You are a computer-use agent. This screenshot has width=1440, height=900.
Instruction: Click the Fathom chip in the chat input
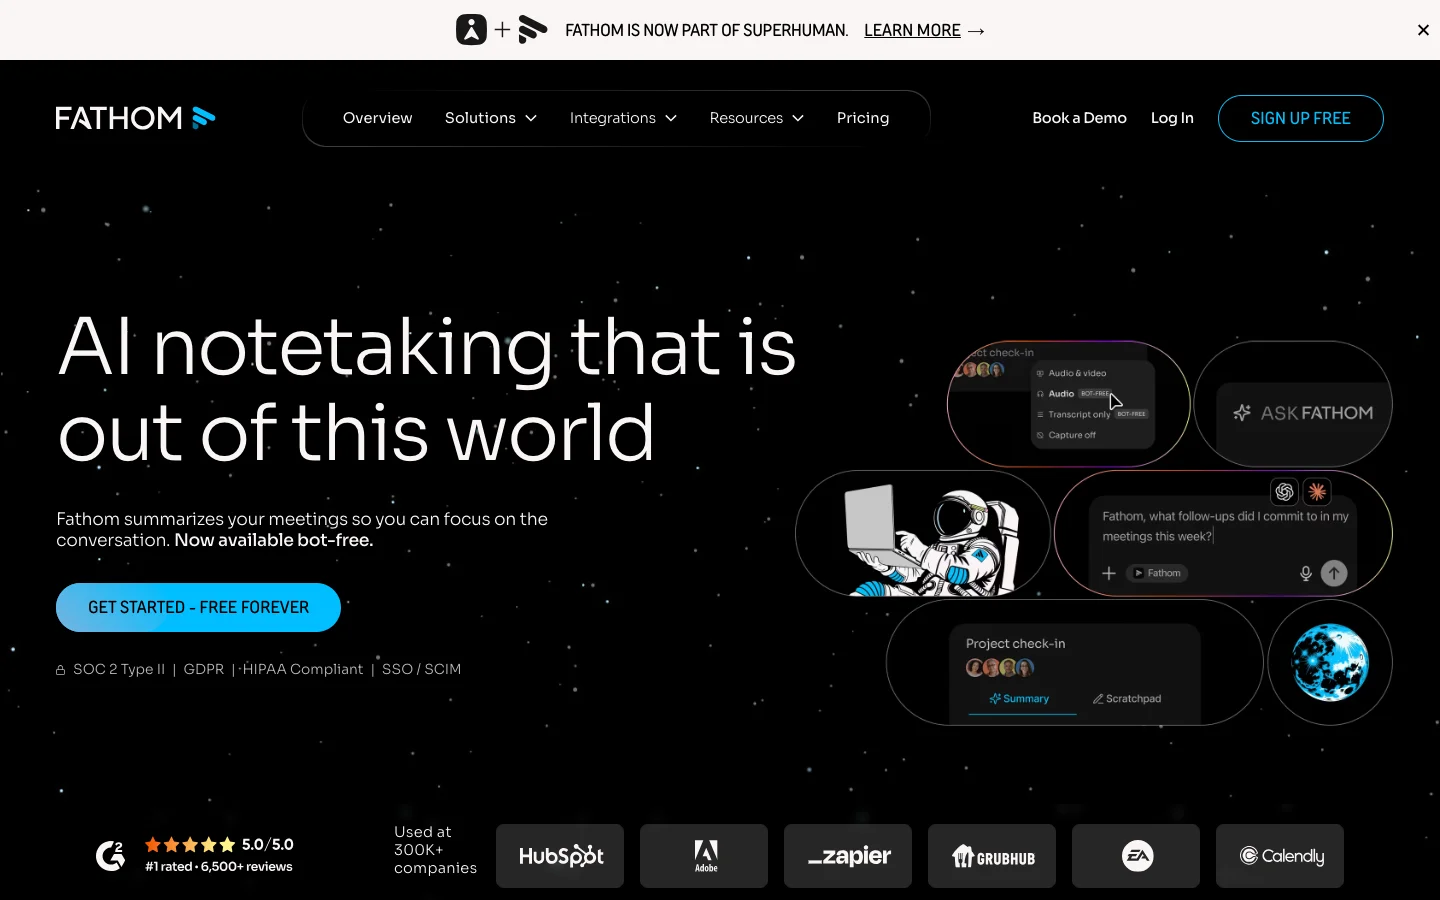[x=1157, y=573]
